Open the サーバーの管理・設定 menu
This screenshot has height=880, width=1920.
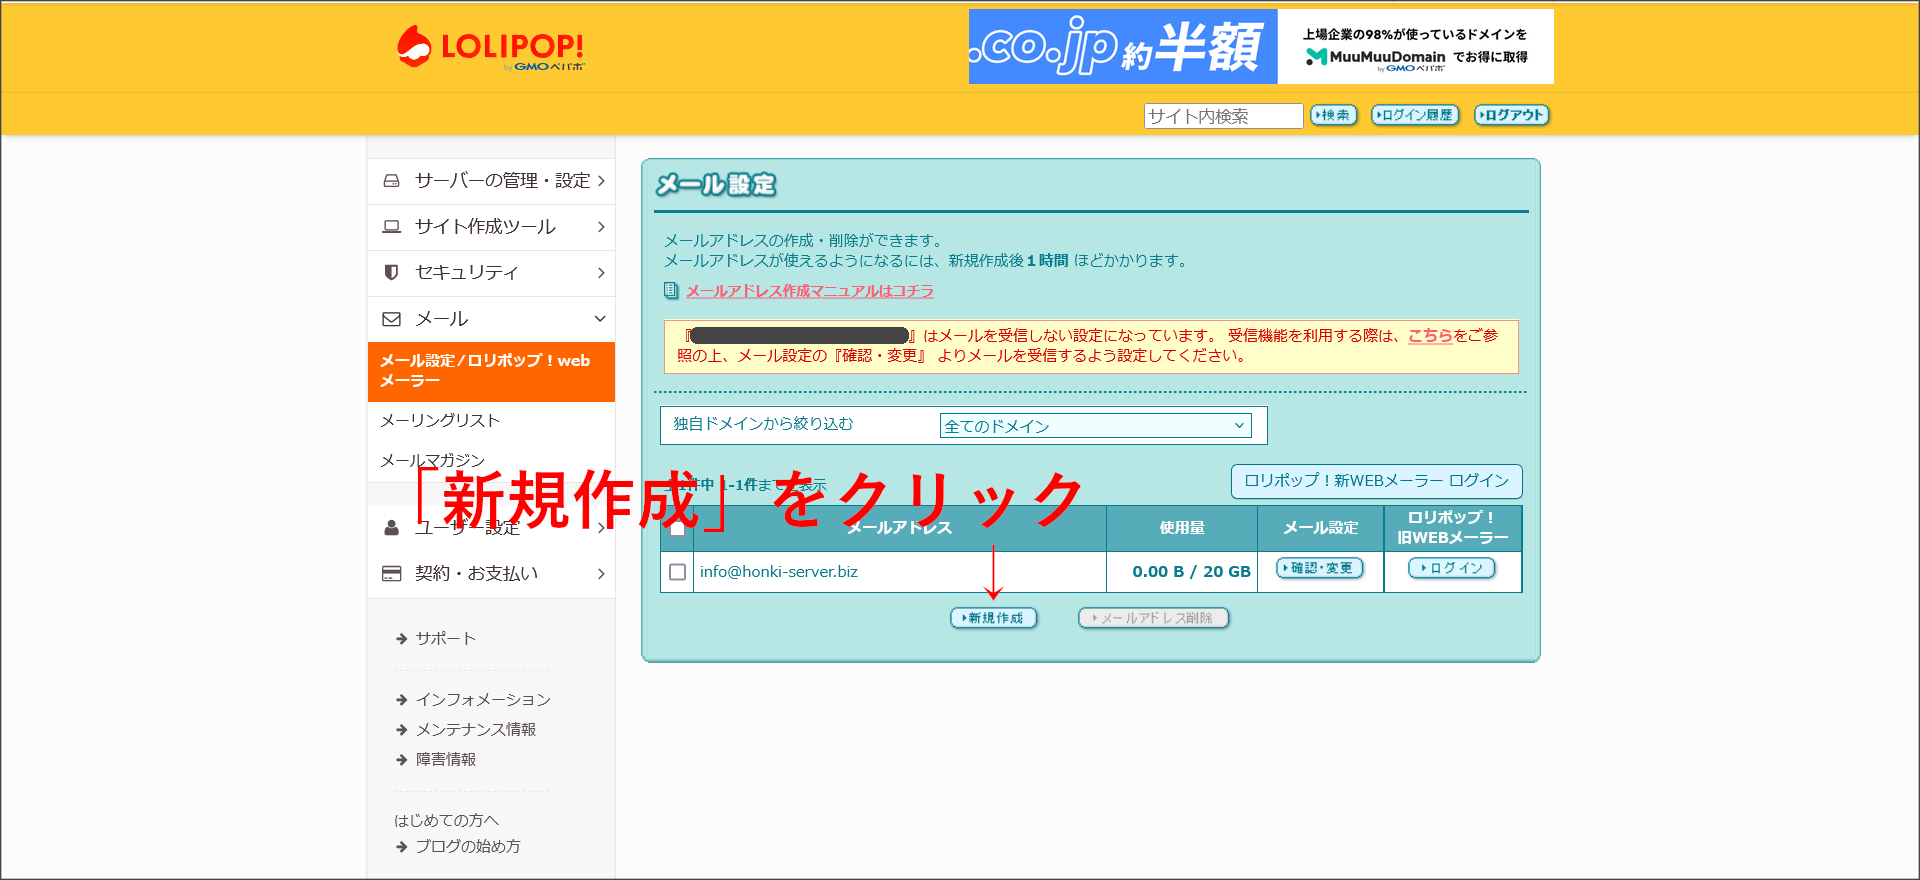click(x=491, y=181)
